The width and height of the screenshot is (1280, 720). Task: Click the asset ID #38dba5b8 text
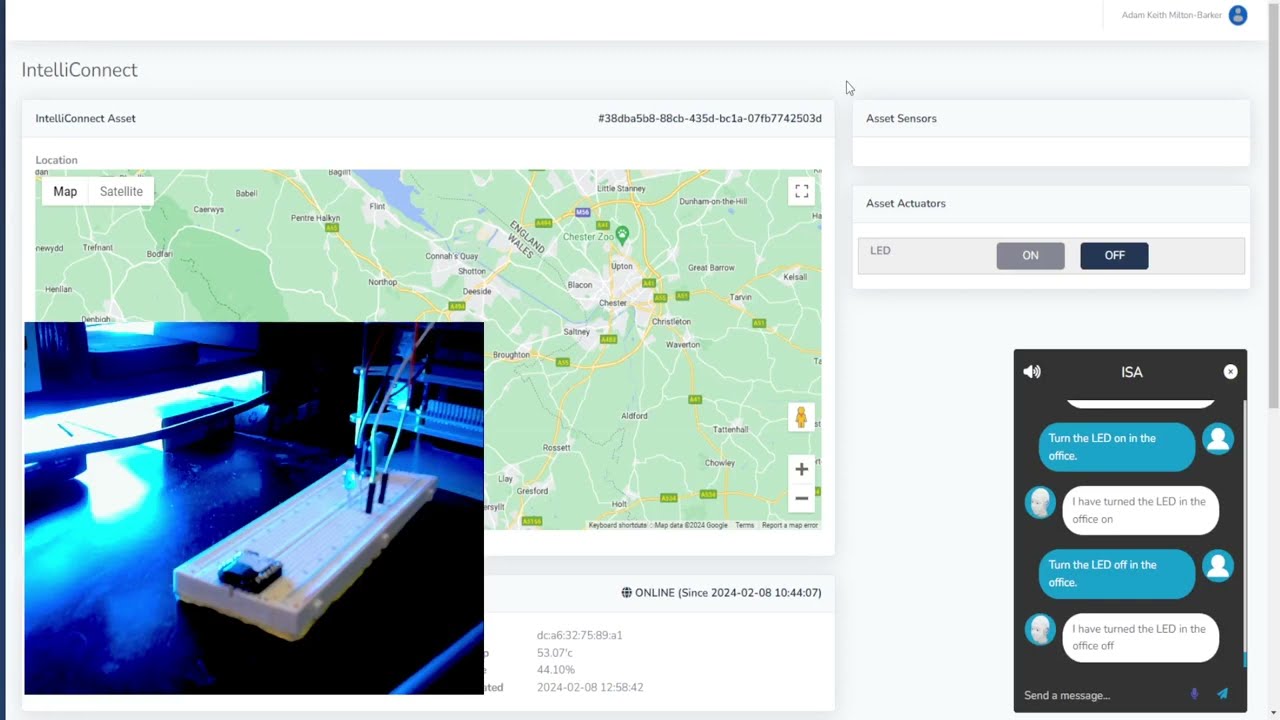click(x=710, y=118)
